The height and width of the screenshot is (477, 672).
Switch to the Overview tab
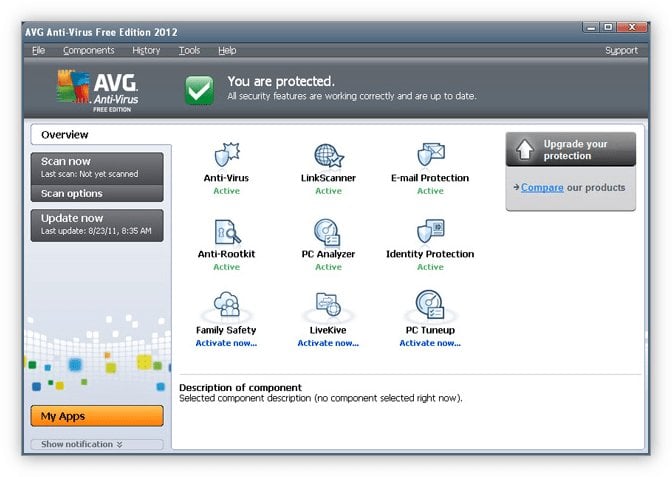[65, 134]
